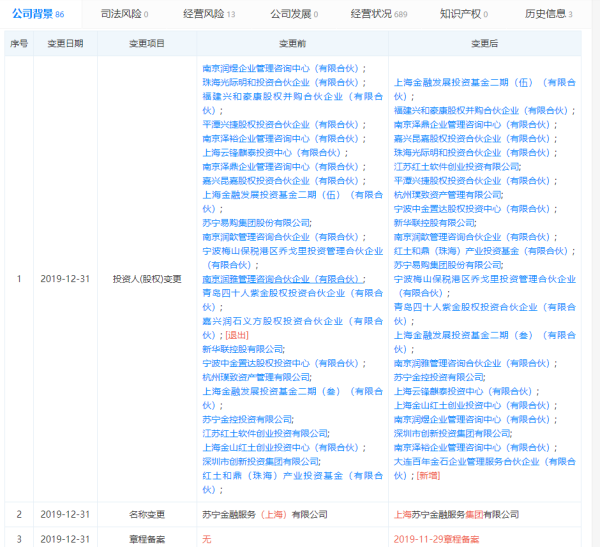This screenshot has width=600, height=547.
Task: Click 南京润歆管理咨询合伙企业 in 变更前 column
Action: [x=280, y=237]
